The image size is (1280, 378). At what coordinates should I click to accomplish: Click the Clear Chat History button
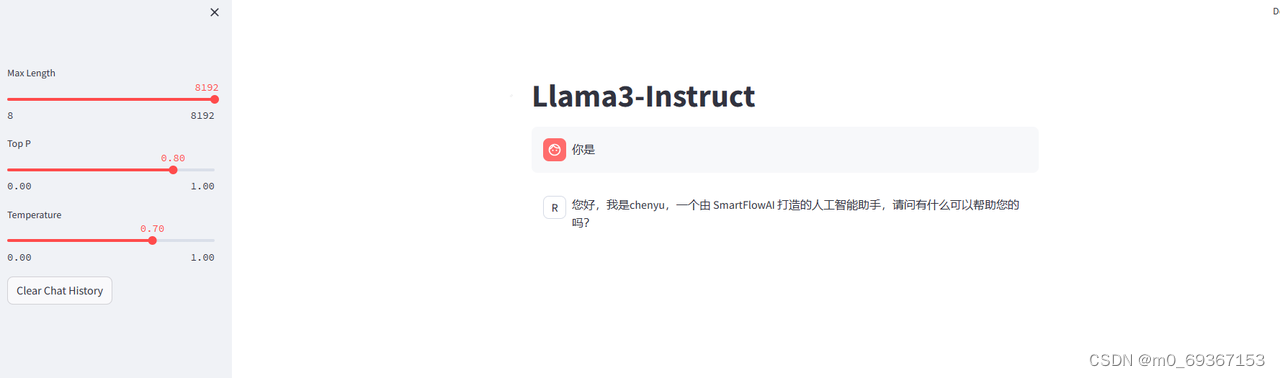[x=60, y=291]
